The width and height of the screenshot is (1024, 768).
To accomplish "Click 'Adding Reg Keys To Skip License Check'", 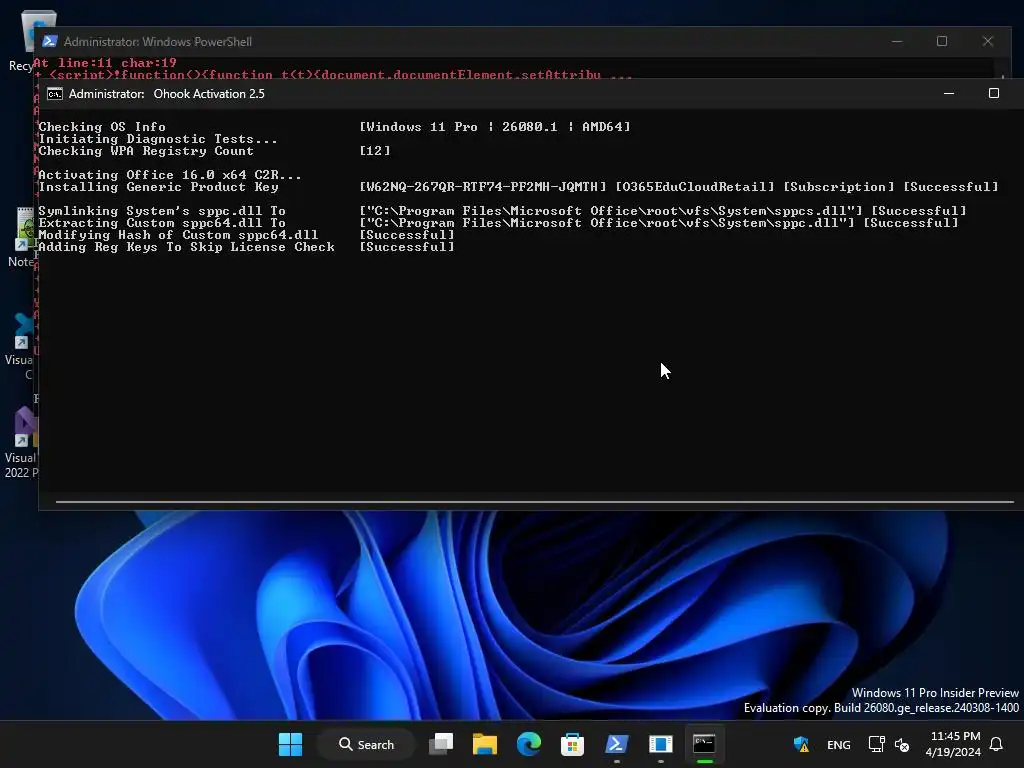I will pyautogui.click(x=186, y=247).
